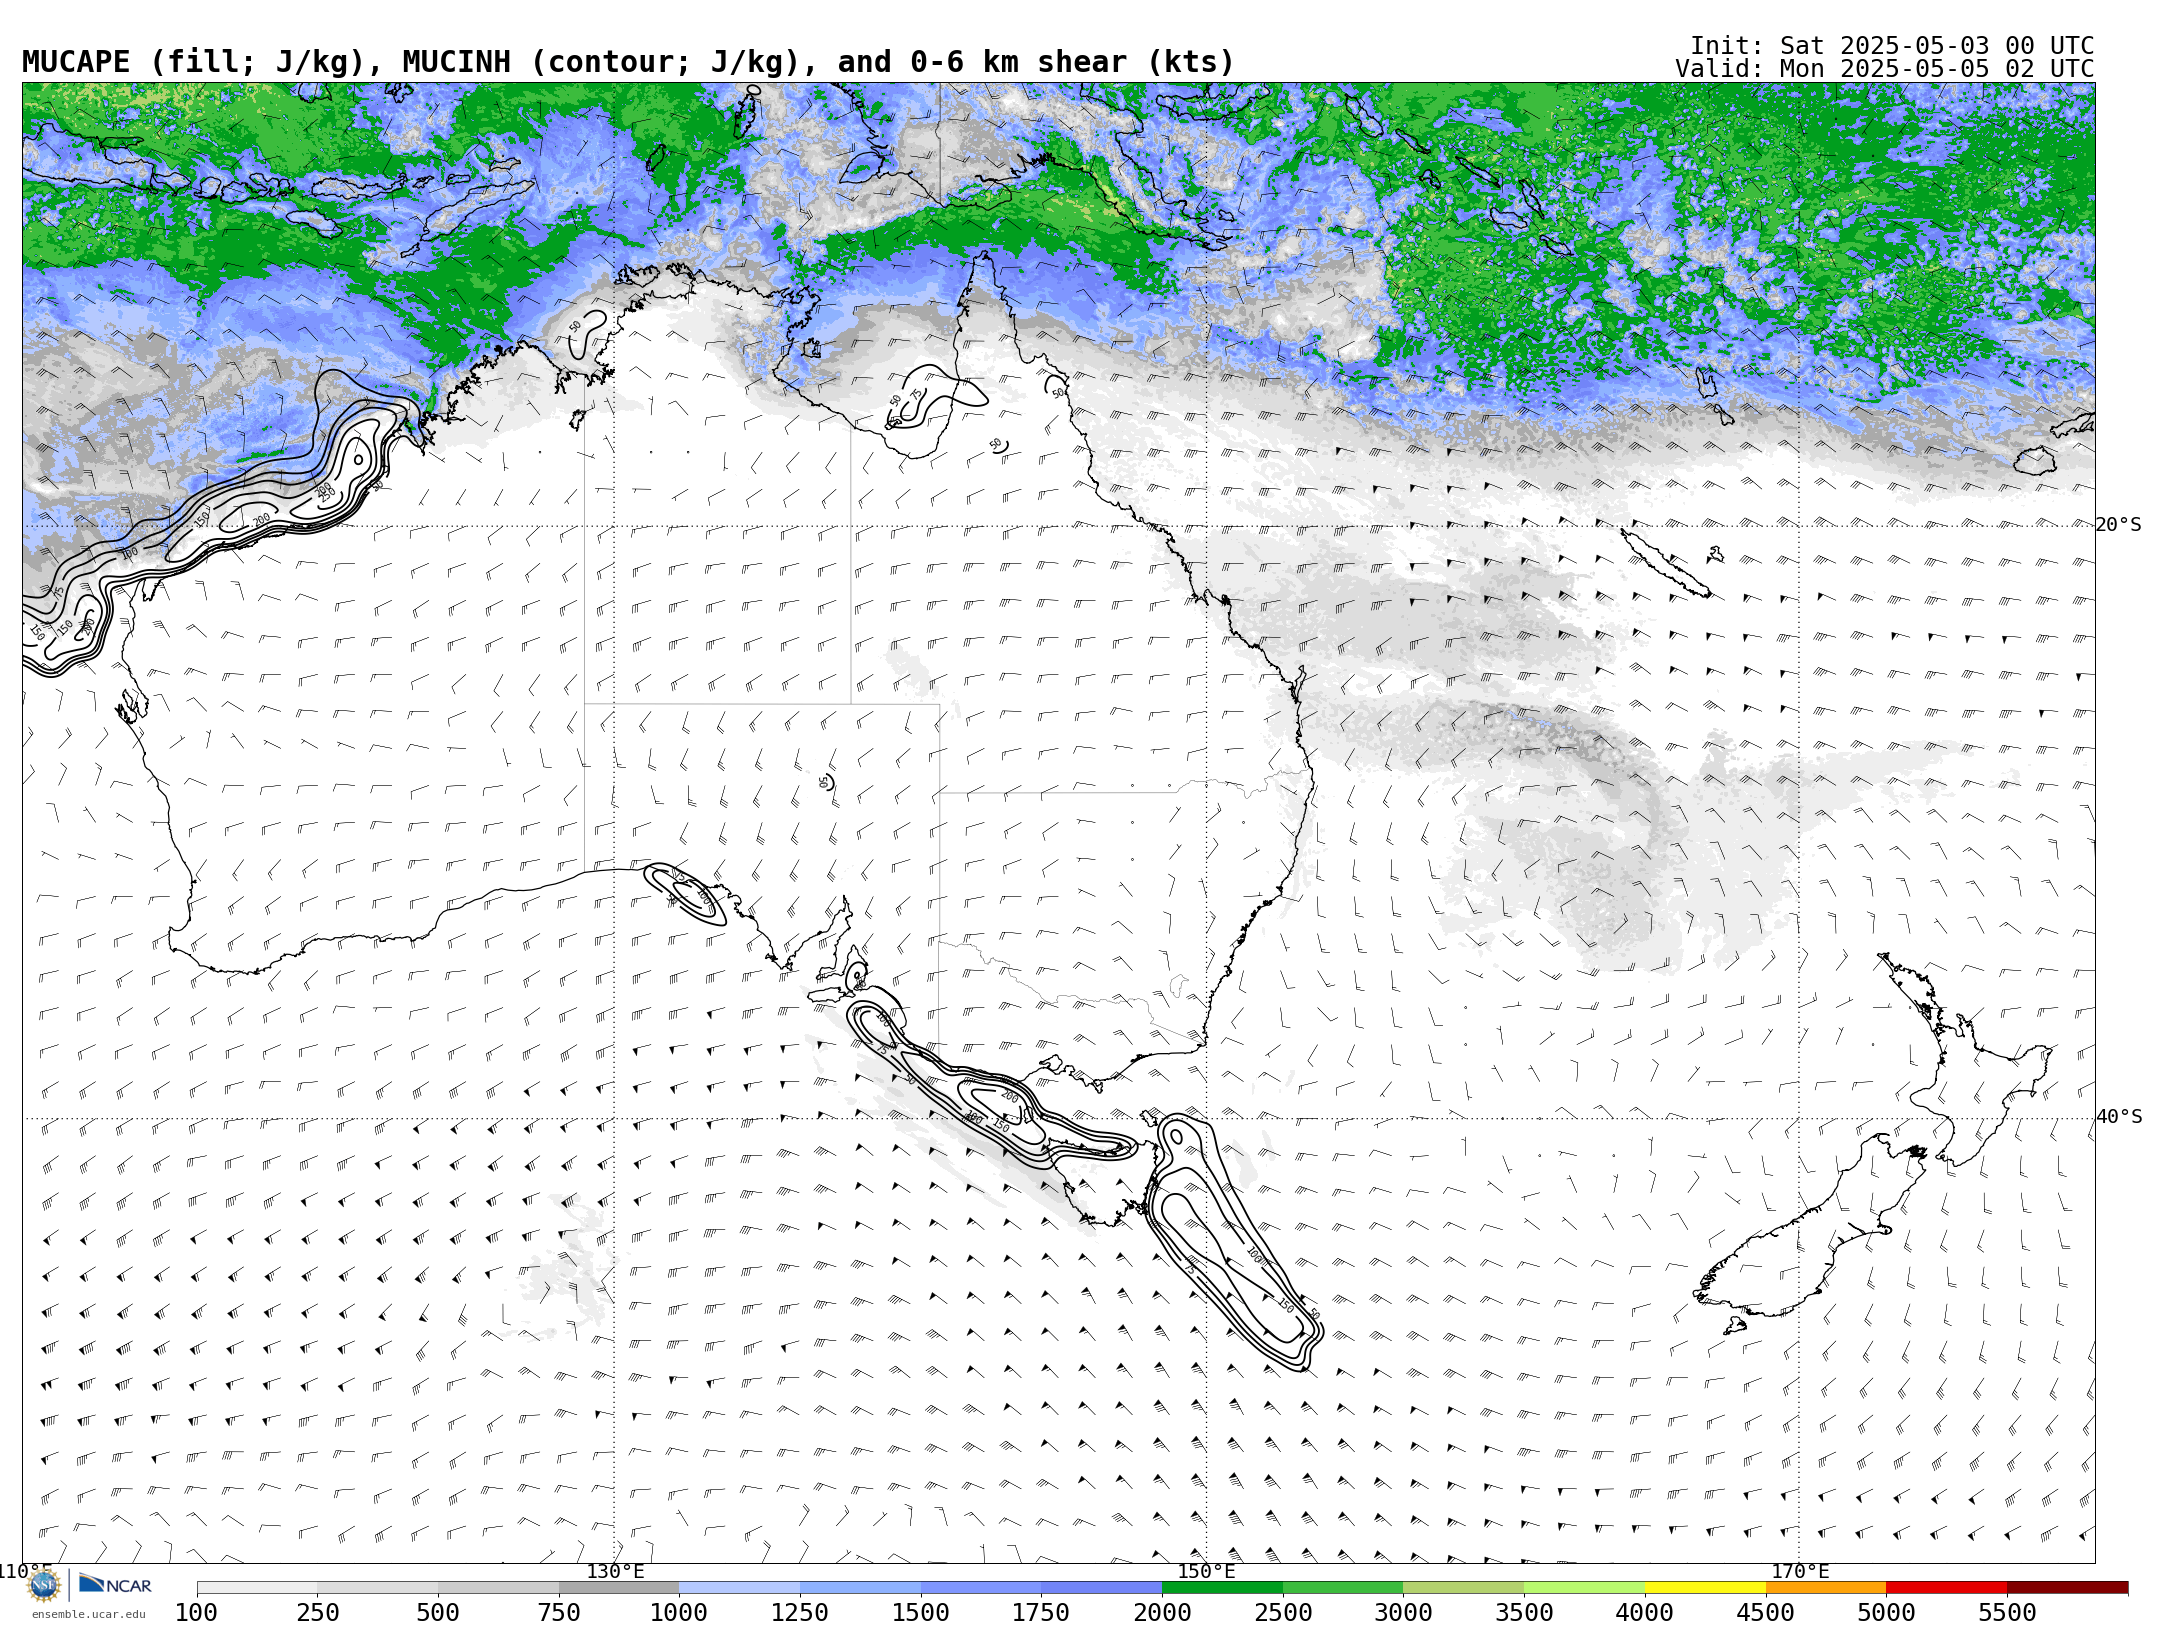Click the 130°E longitude label
The width and height of the screenshot is (2160, 1626).
(615, 1572)
